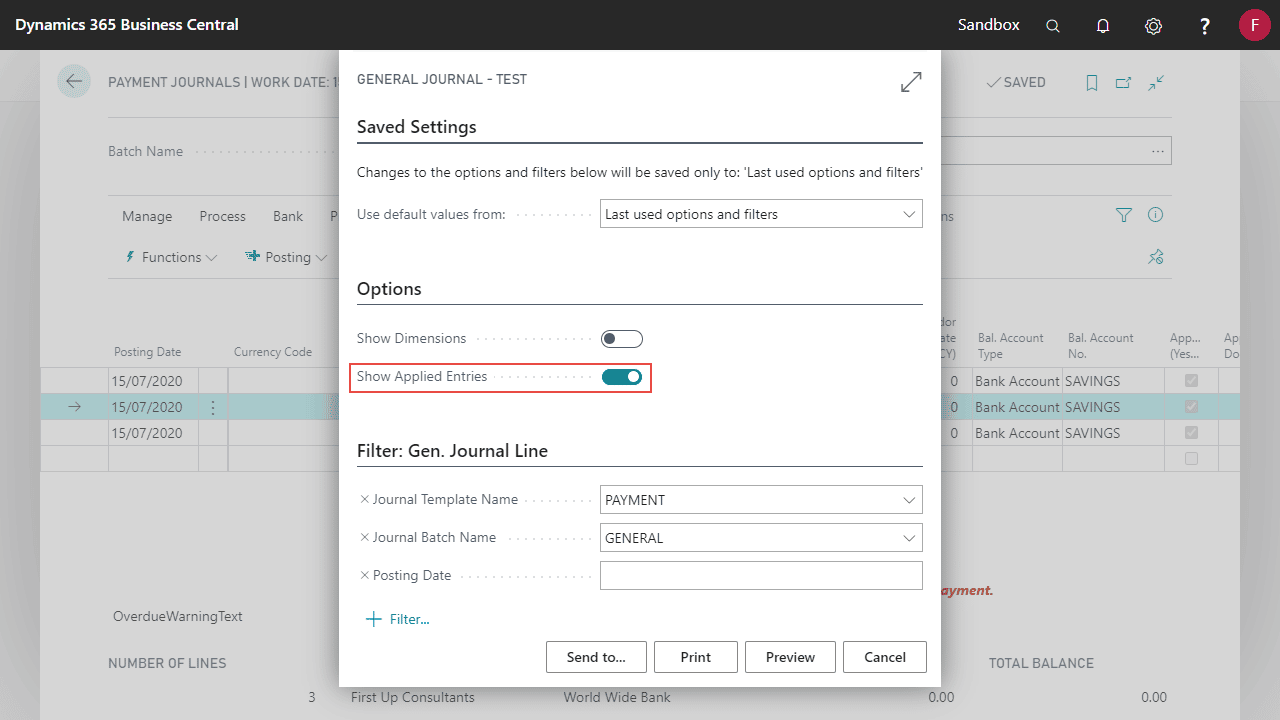Click the Sandbox environment label

tap(989, 25)
